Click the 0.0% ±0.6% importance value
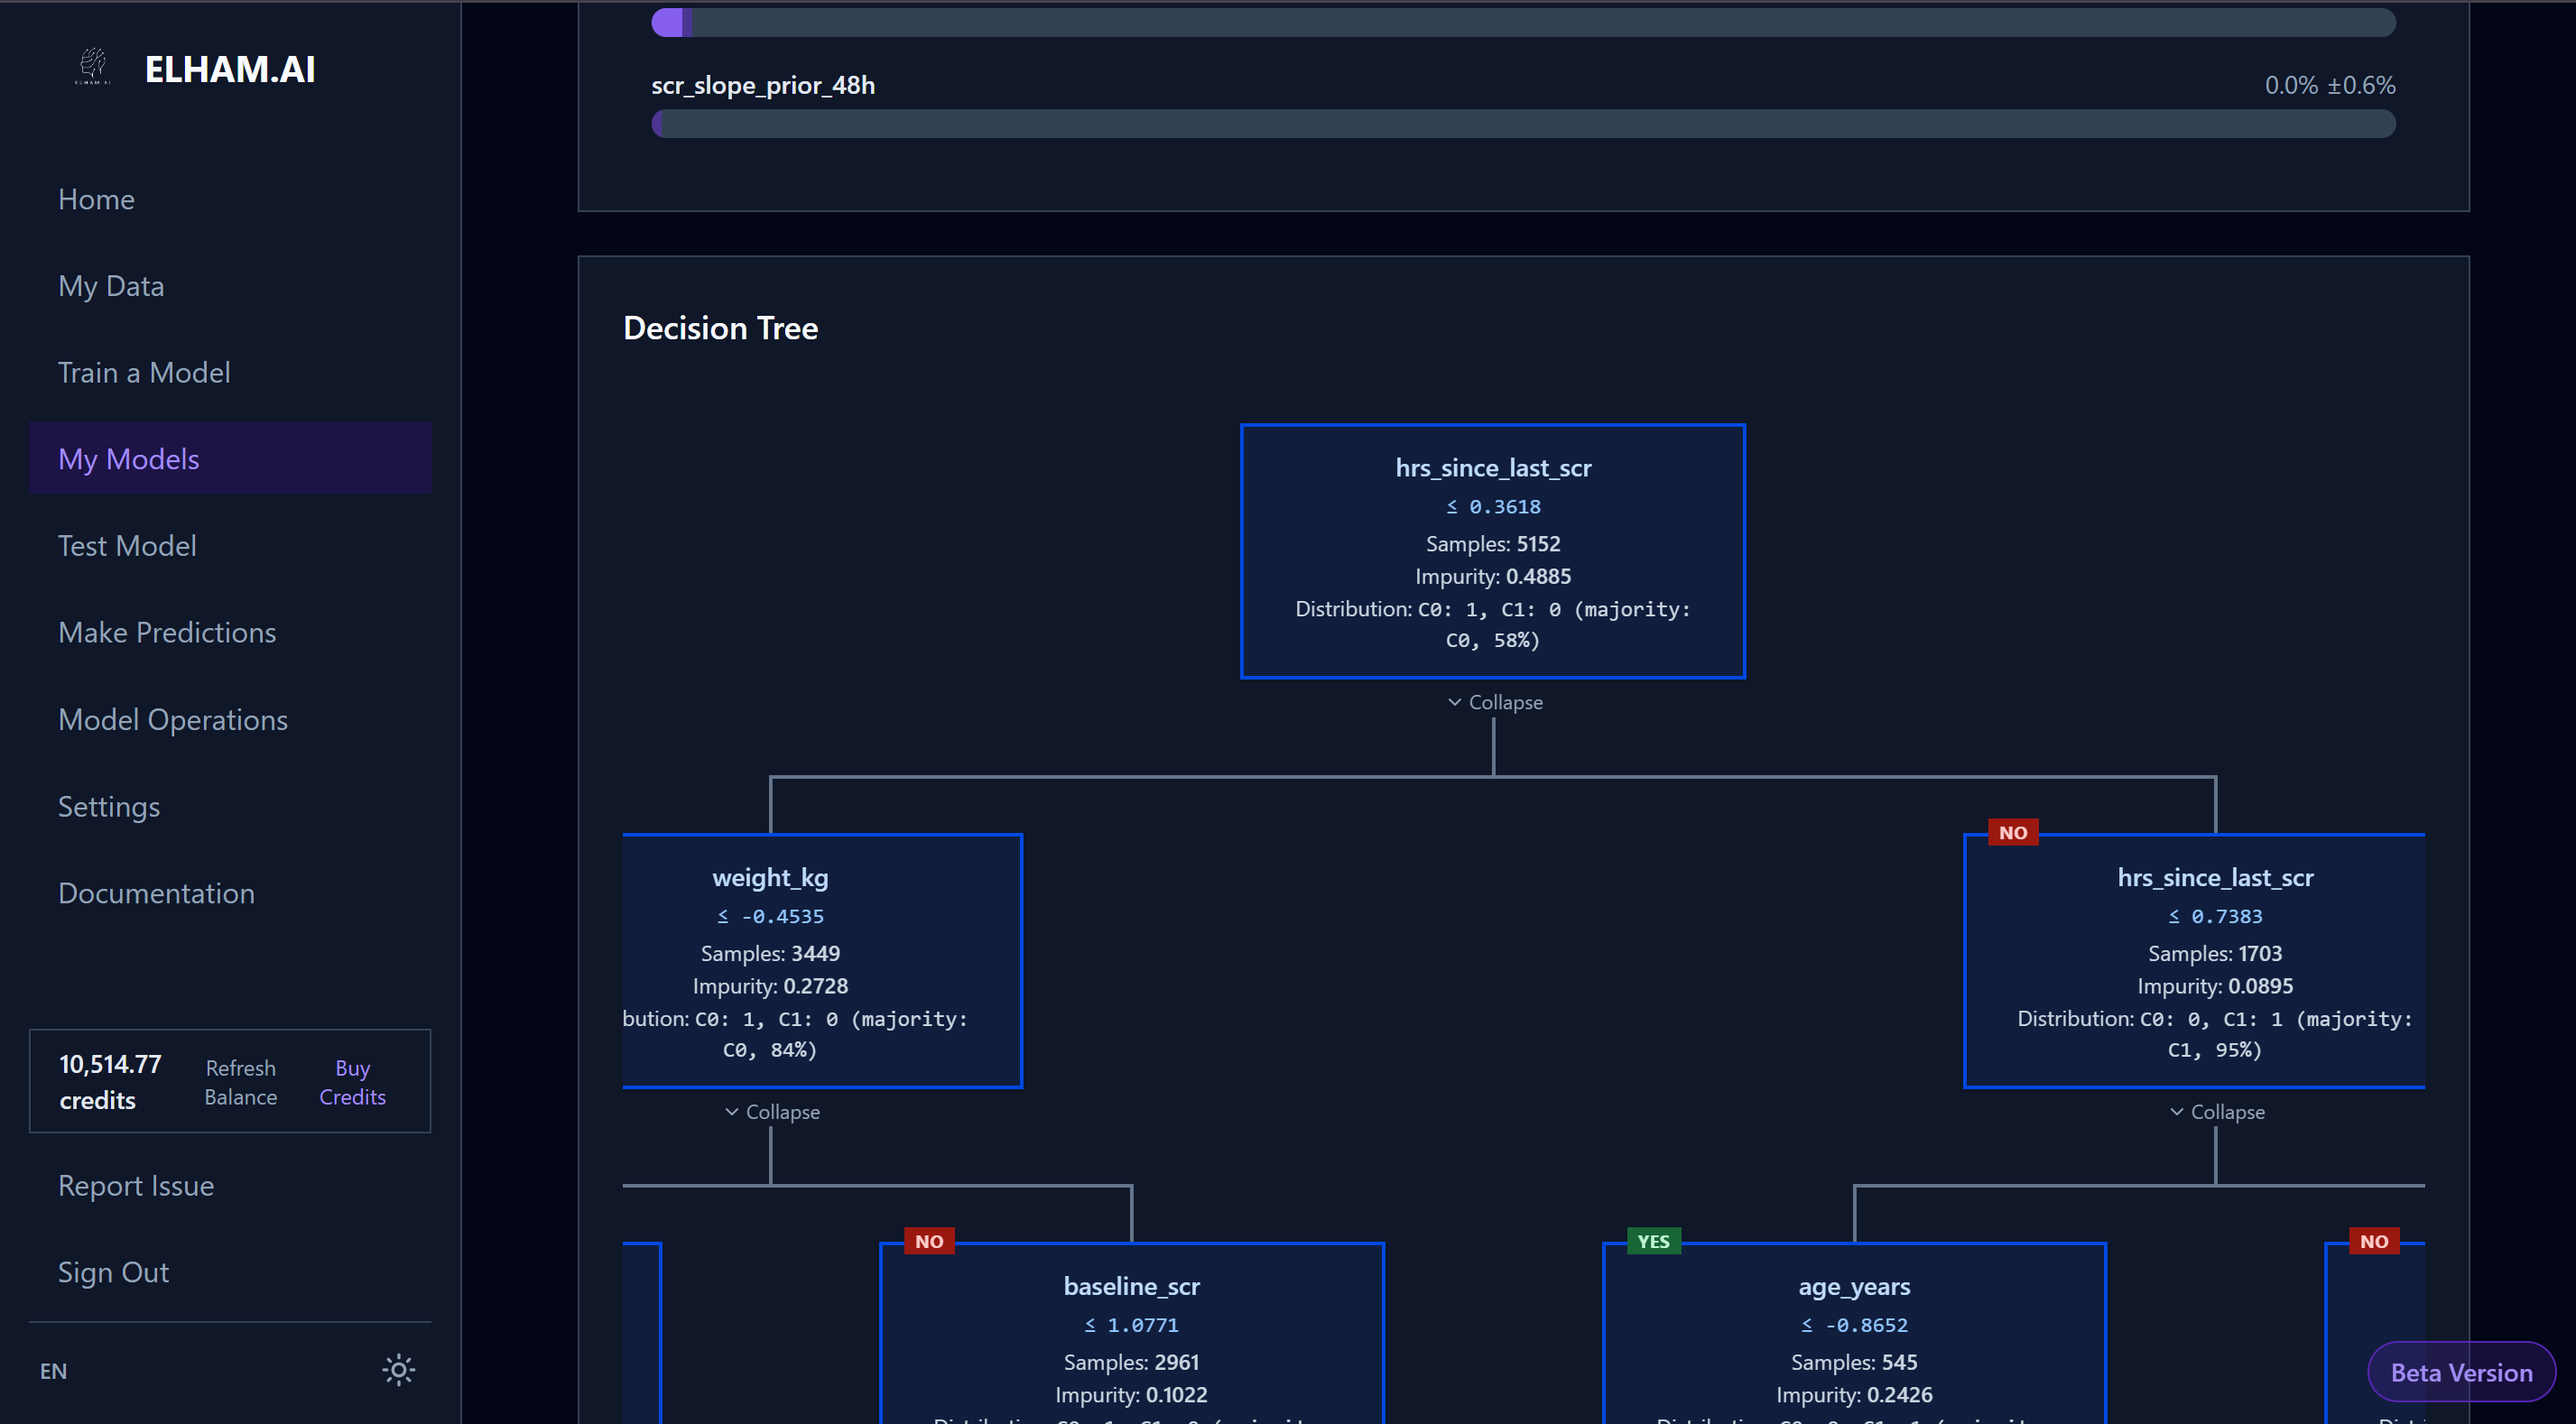Viewport: 2576px width, 1424px height. (x=2329, y=85)
